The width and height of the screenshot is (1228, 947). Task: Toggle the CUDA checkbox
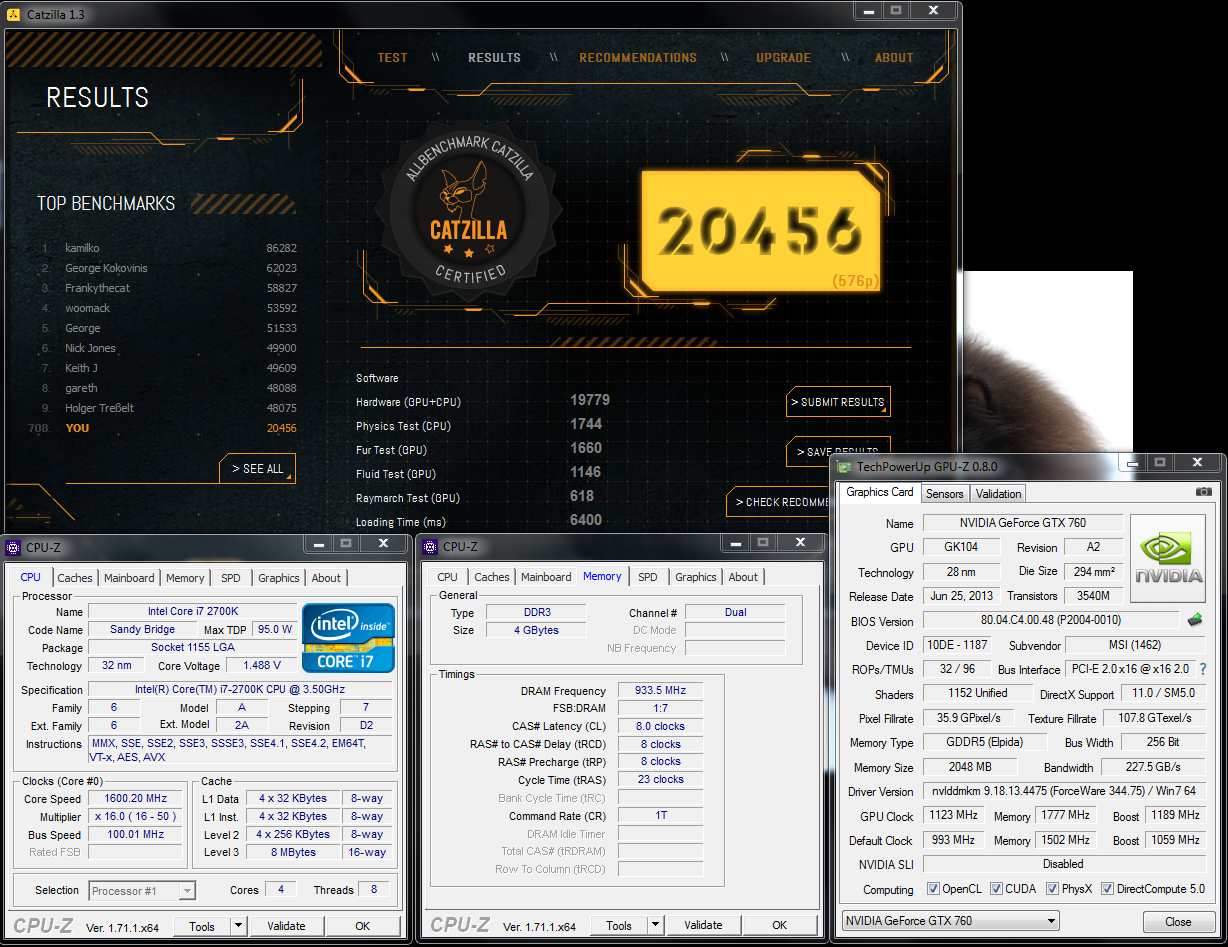click(x=995, y=888)
